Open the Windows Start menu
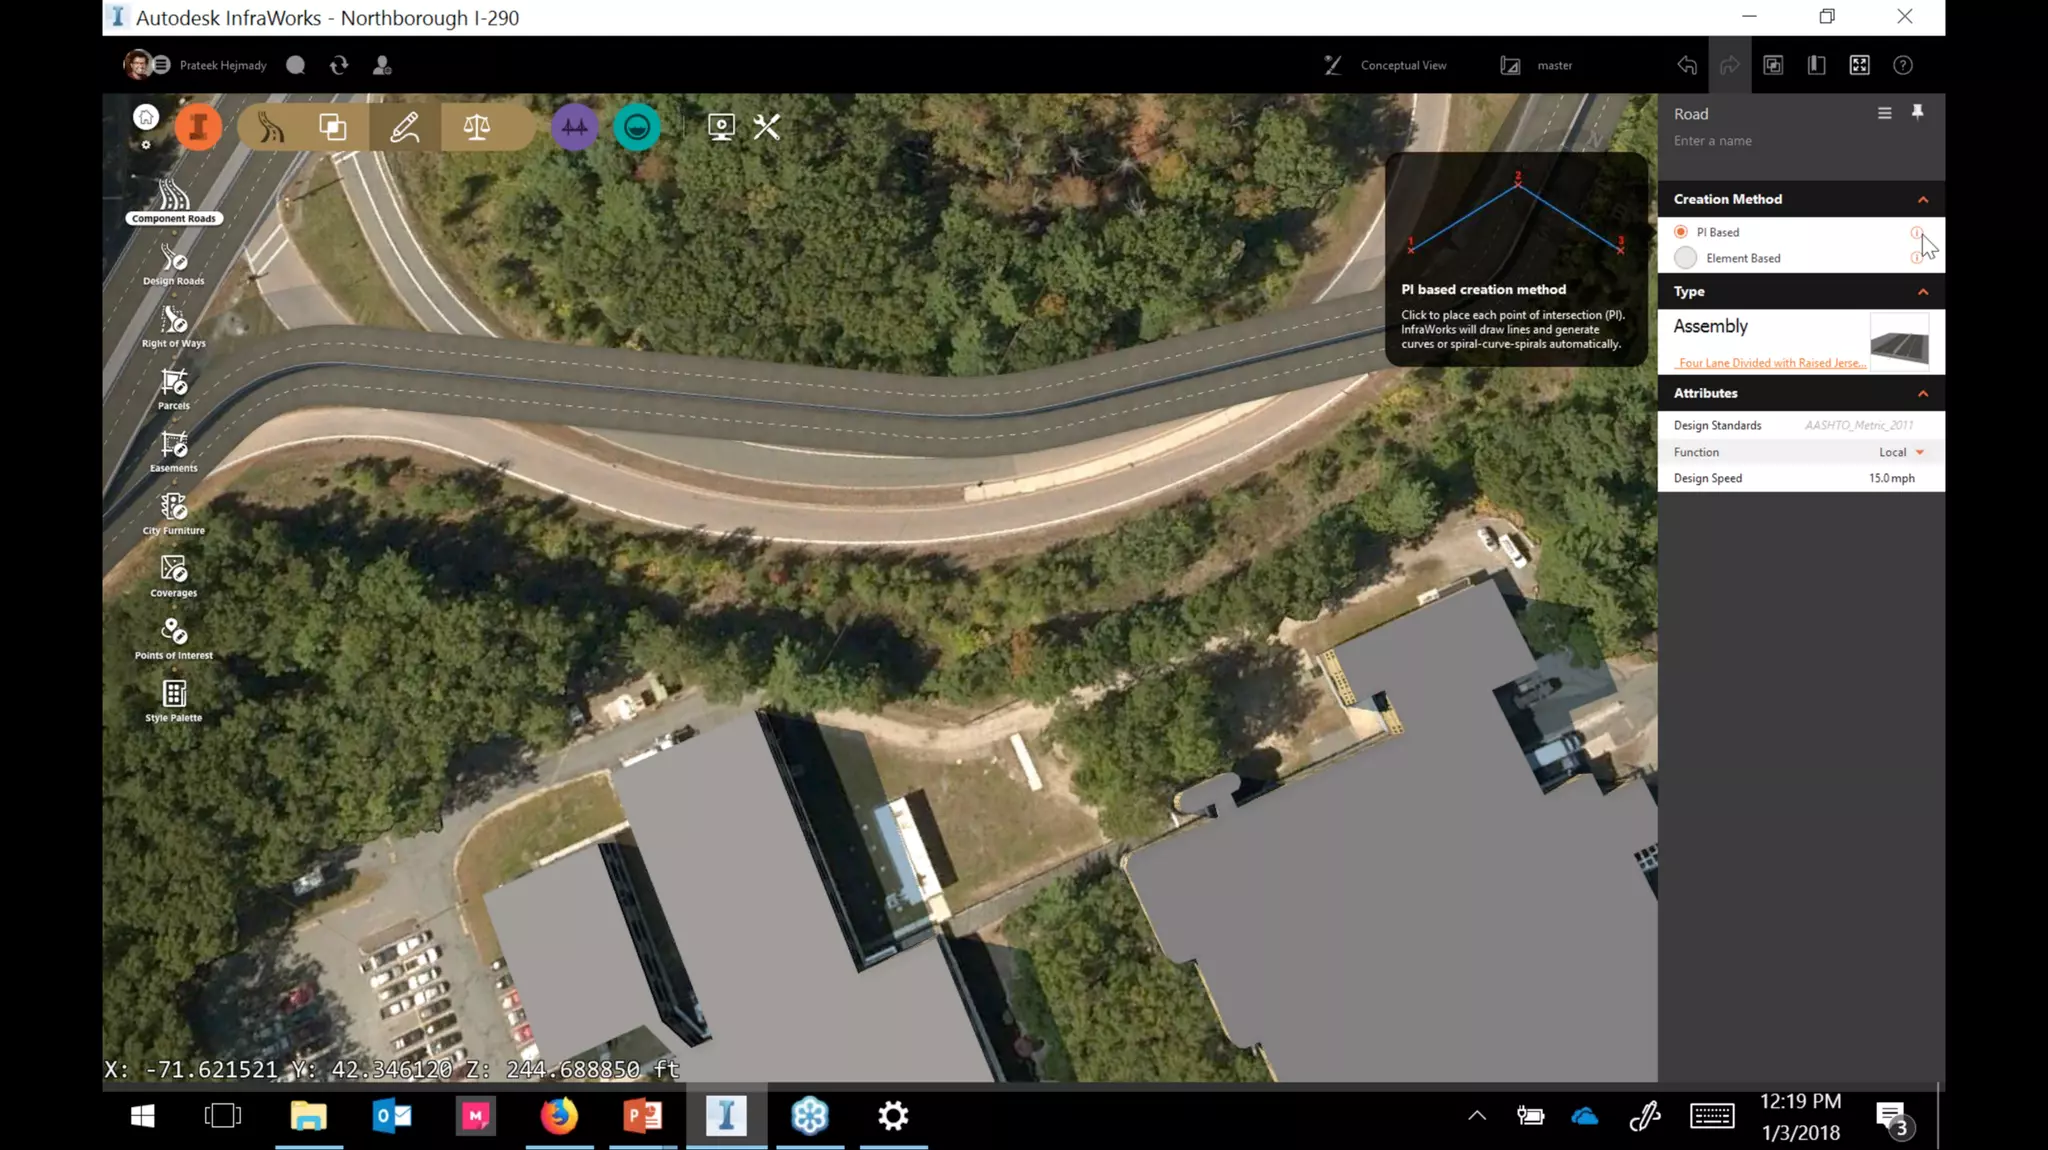The height and width of the screenshot is (1150, 2048). click(x=142, y=1116)
